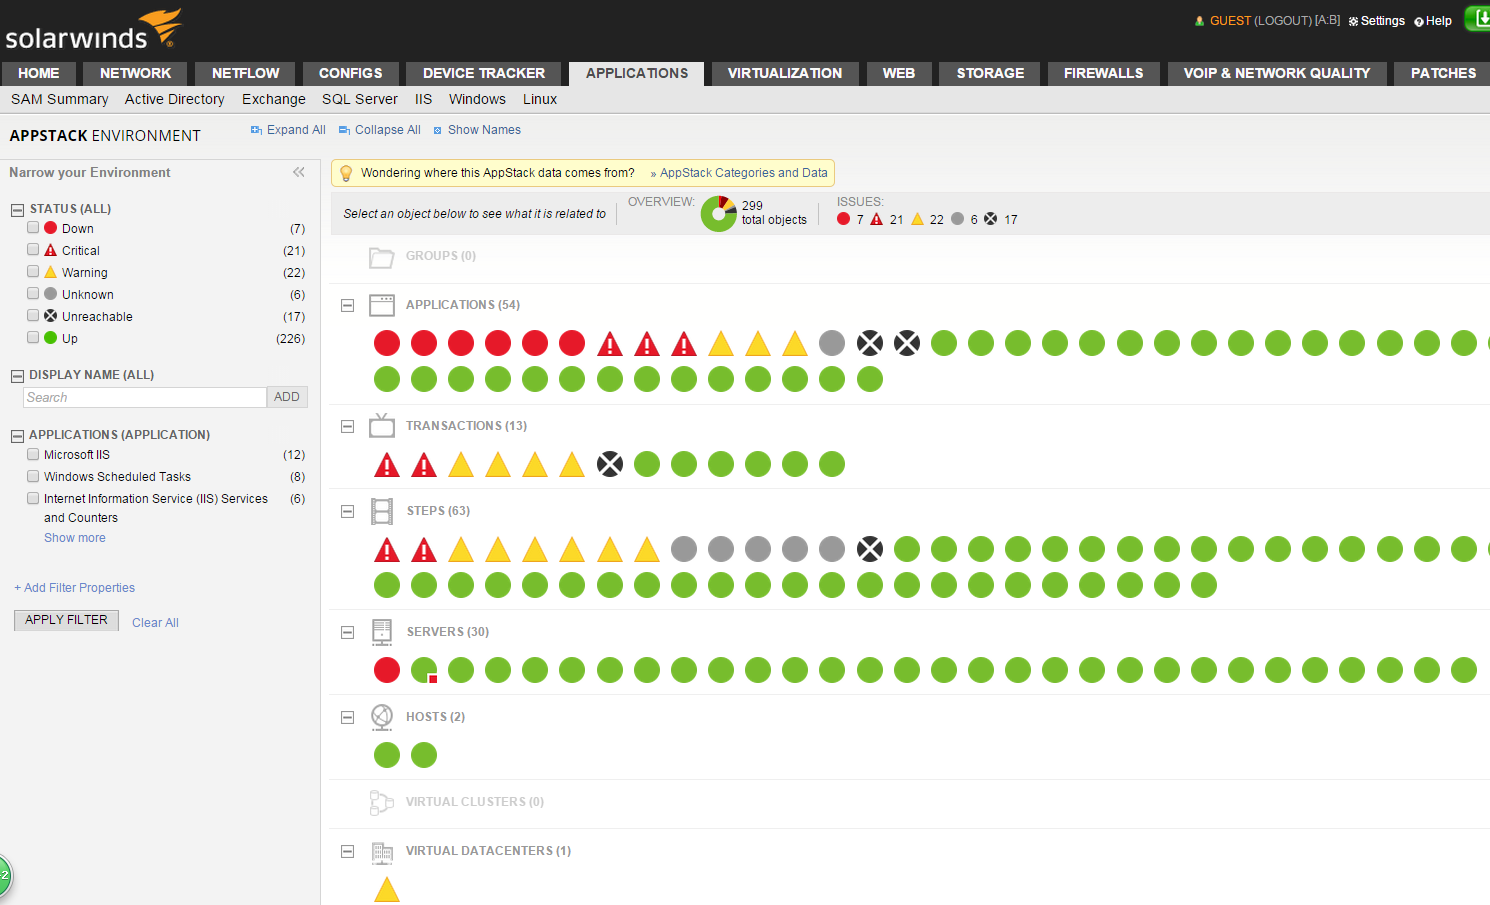Open the NETWORK tab
Viewport: 1490px width, 905px height.
tap(135, 73)
